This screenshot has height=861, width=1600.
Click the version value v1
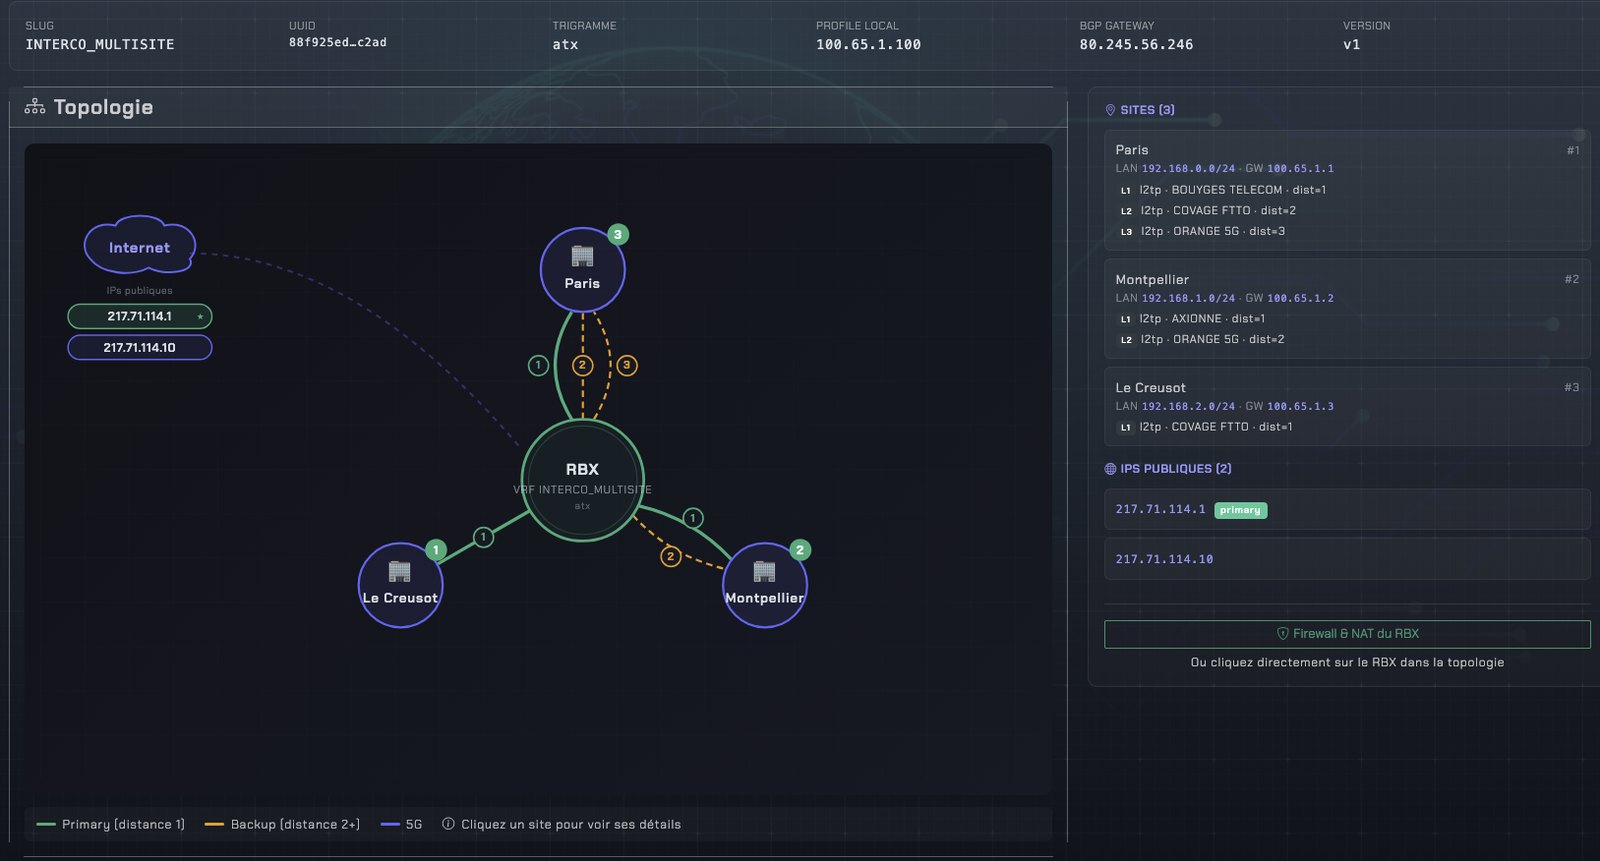tap(1351, 44)
